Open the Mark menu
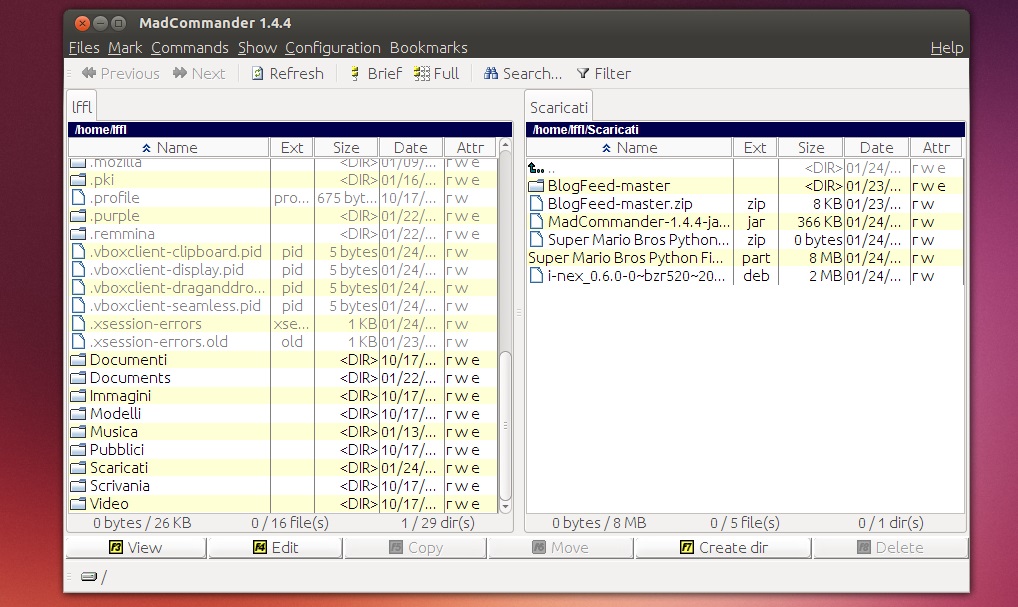The height and width of the screenshot is (607, 1018). (x=125, y=48)
